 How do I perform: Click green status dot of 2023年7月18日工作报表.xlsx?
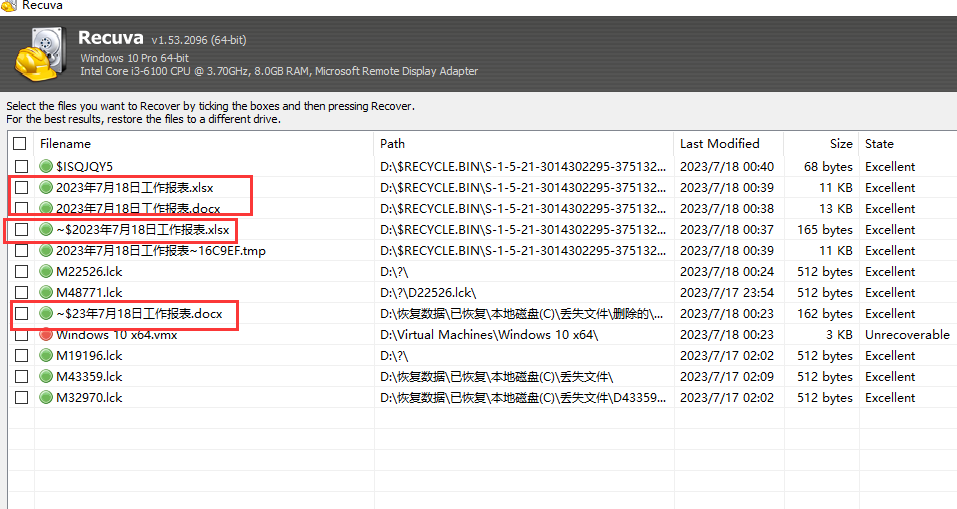click(x=46, y=187)
